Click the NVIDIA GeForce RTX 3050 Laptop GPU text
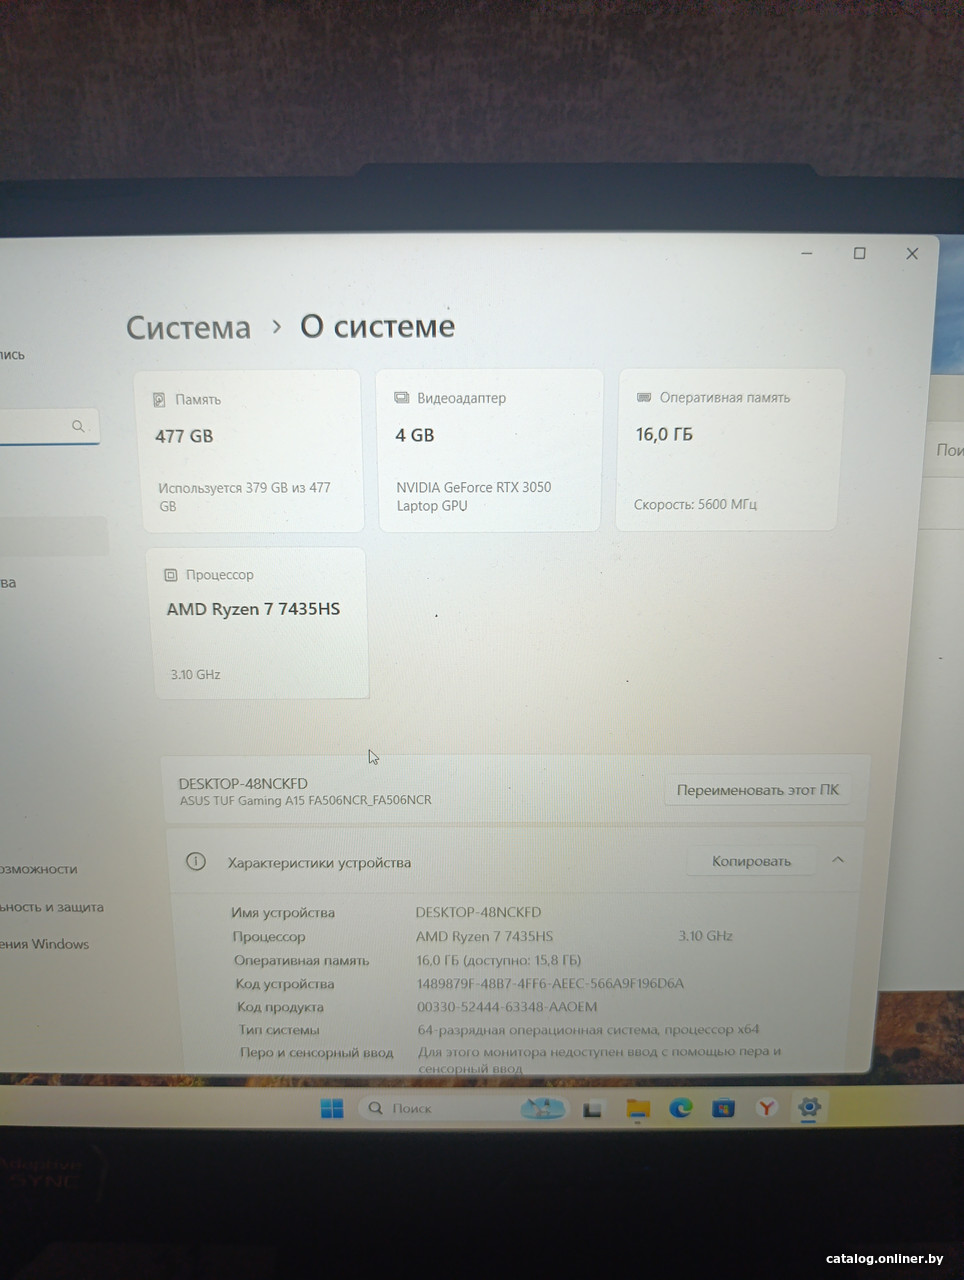964x1280 pixels. (x=474, y=496)
